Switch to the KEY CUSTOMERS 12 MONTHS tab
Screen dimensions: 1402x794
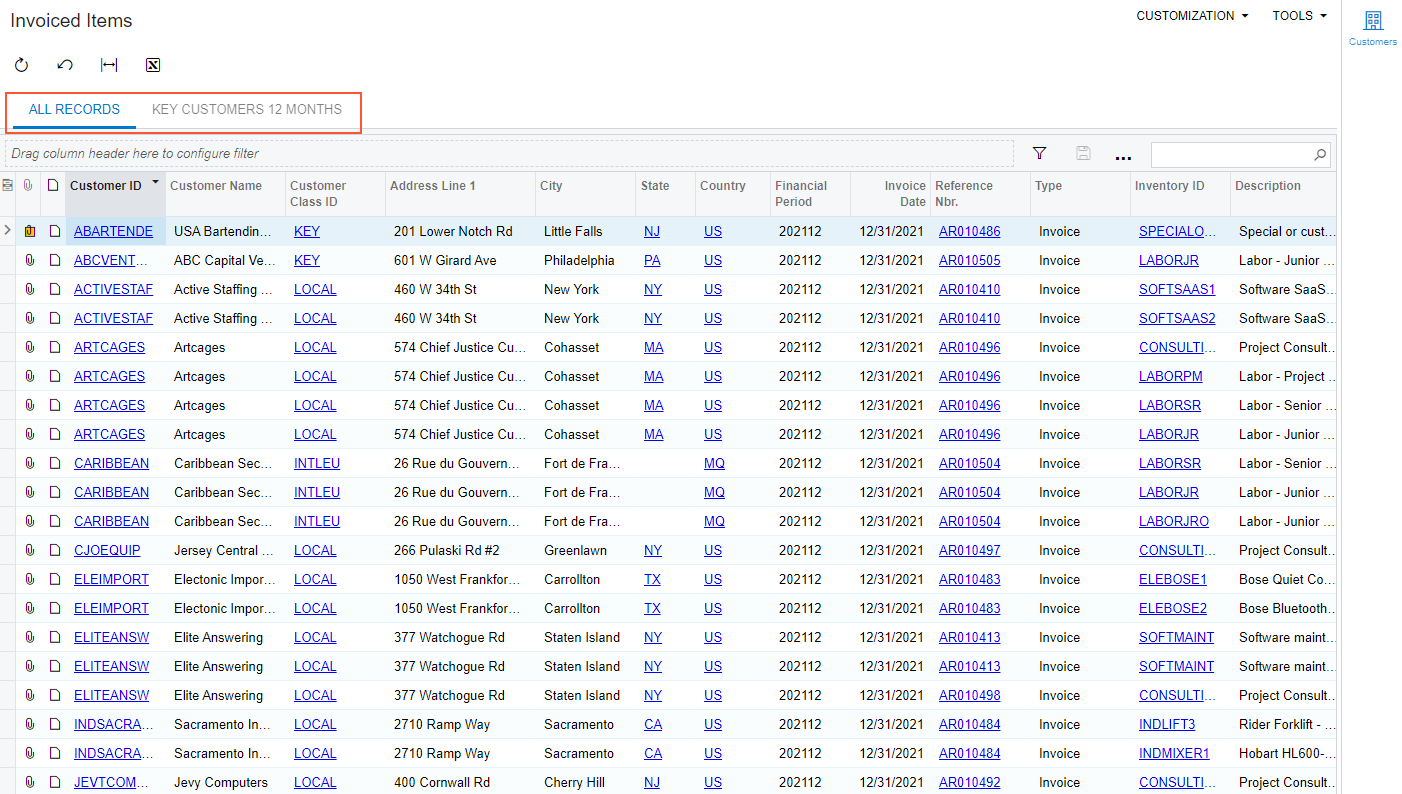tap(247, 110)
